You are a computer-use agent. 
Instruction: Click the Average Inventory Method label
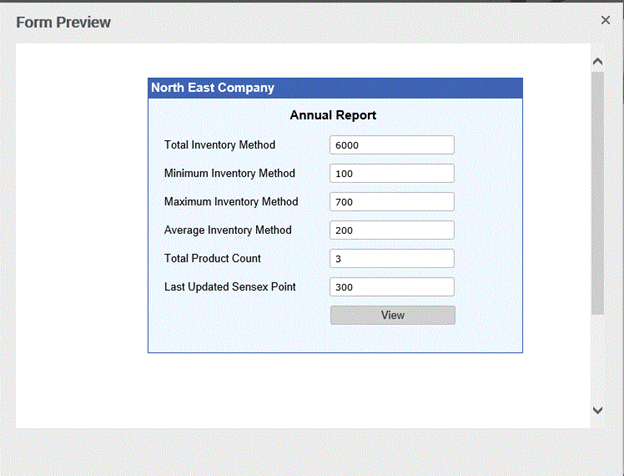(228, 230)
